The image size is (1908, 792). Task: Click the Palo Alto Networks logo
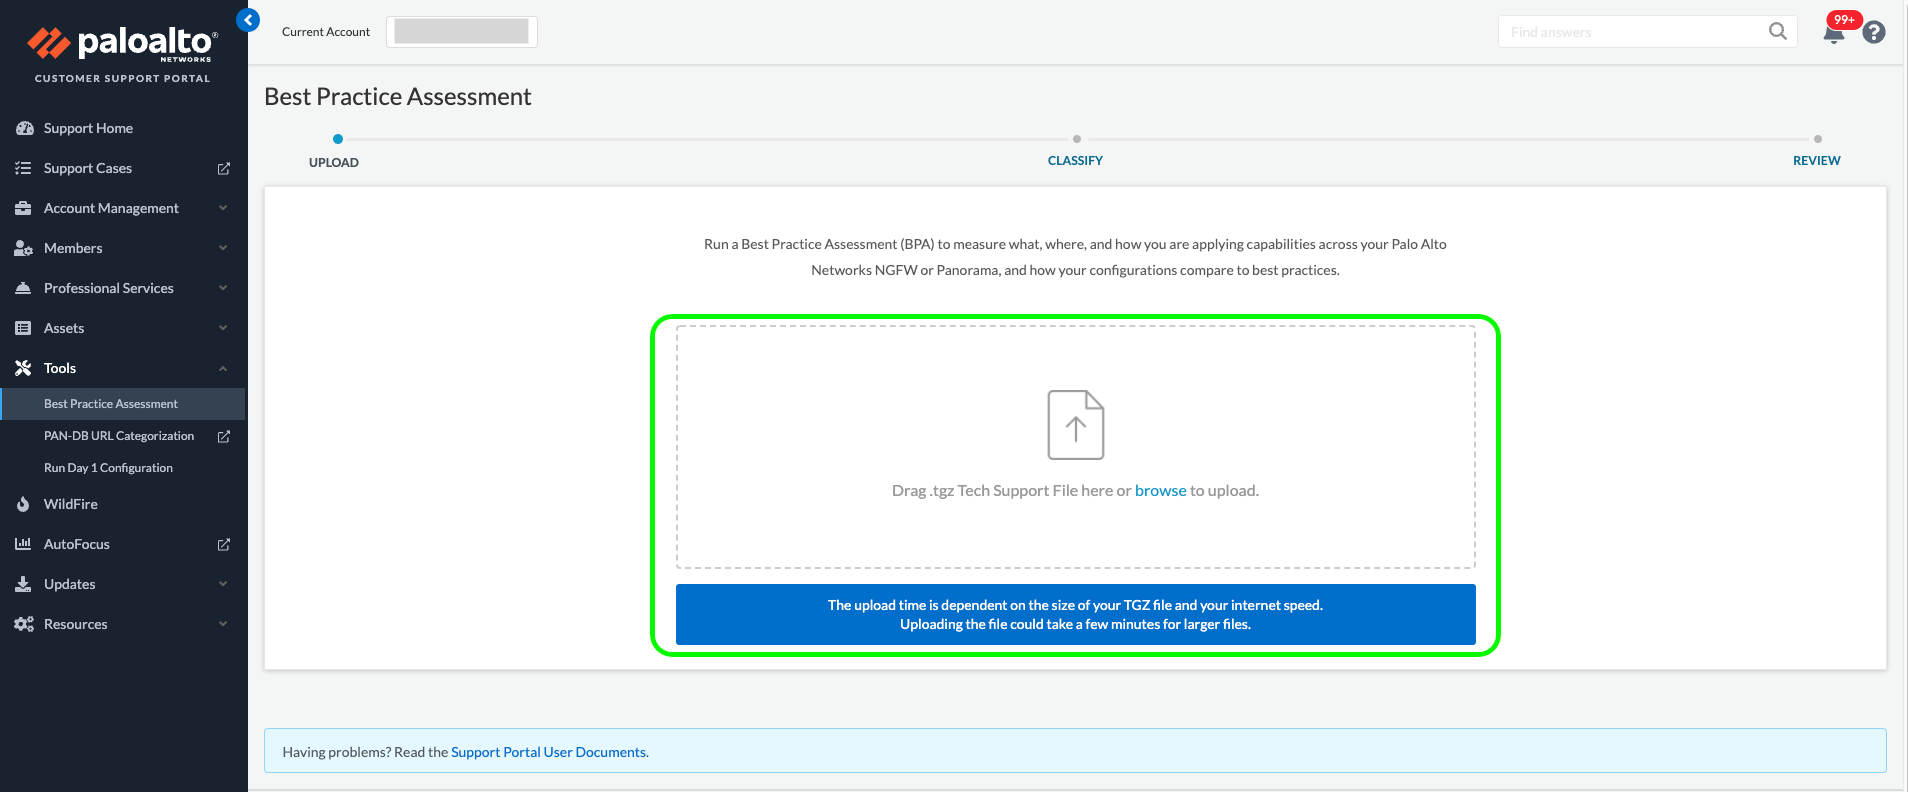tap(122, 43)
